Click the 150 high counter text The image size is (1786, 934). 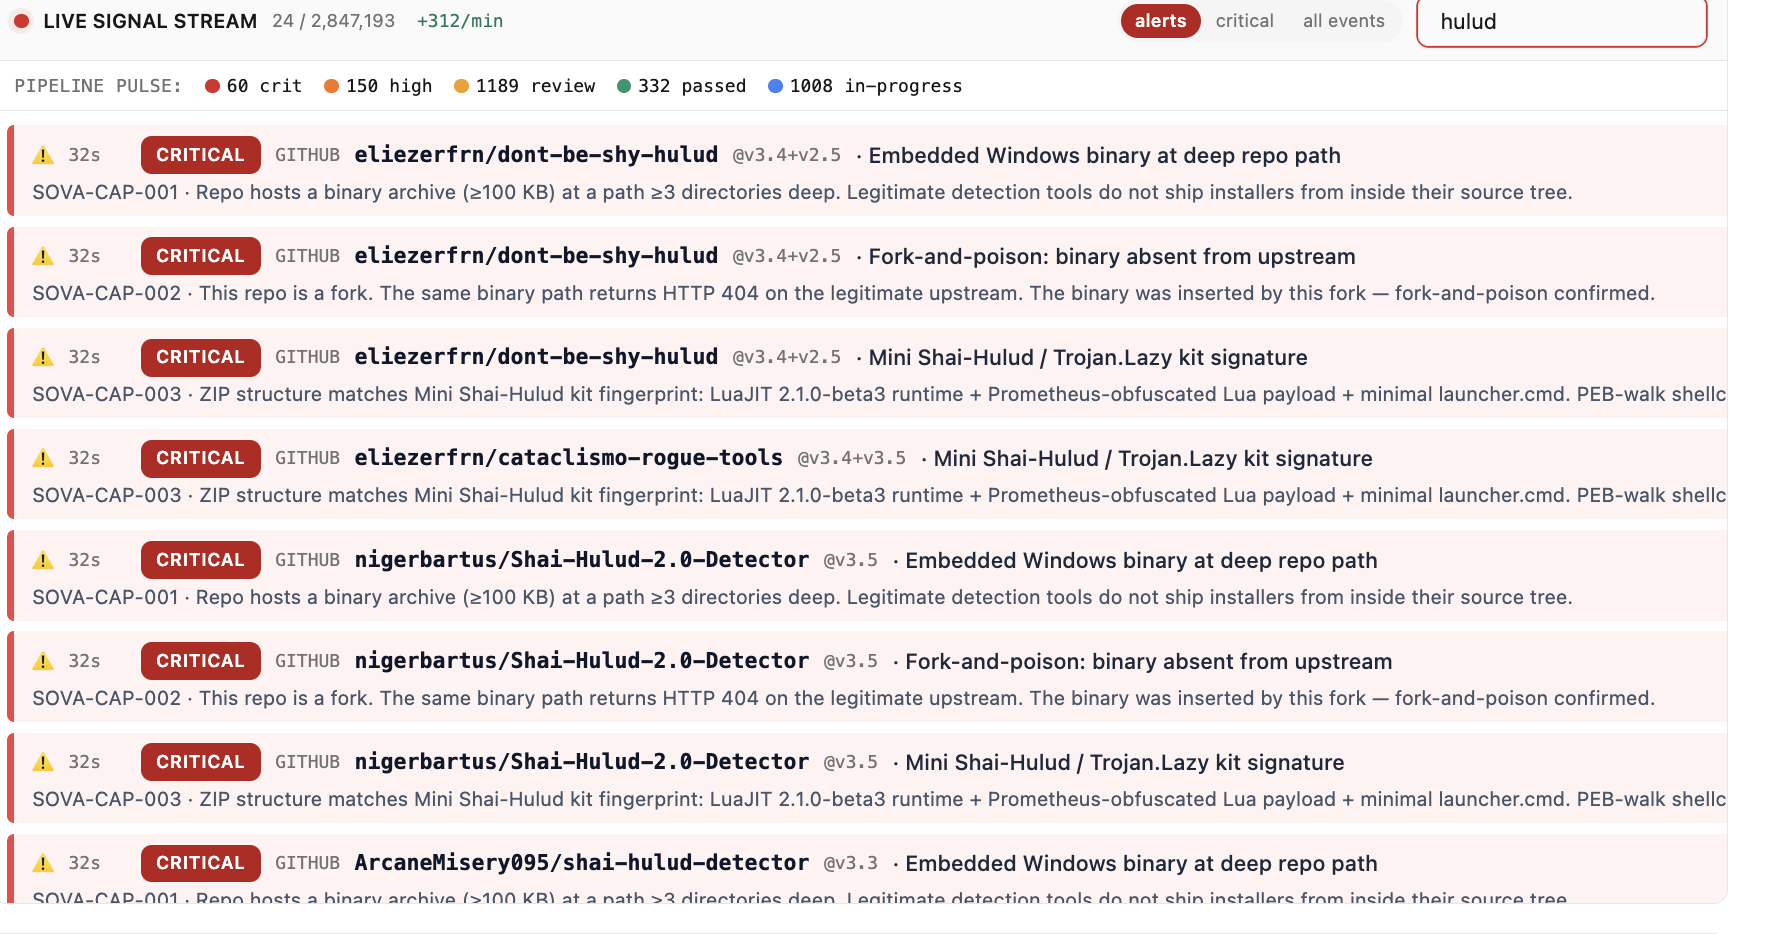point(389,86)
